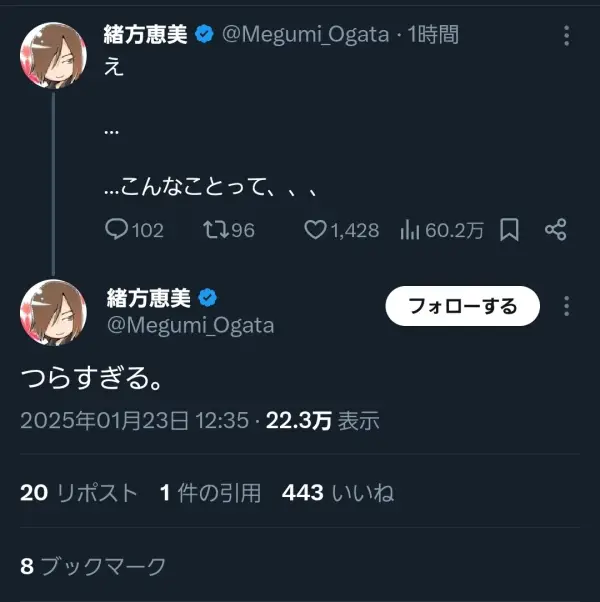The width and height of the screenshot is (600, 602).
Task: Open more options beside the フォローする button
Action: 567,306
